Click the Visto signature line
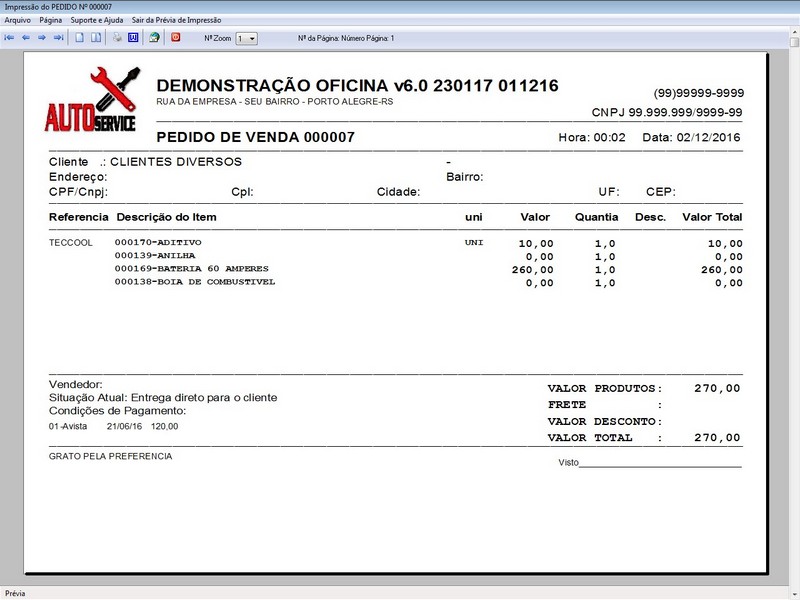800x600 pixels. pos(650,463)
